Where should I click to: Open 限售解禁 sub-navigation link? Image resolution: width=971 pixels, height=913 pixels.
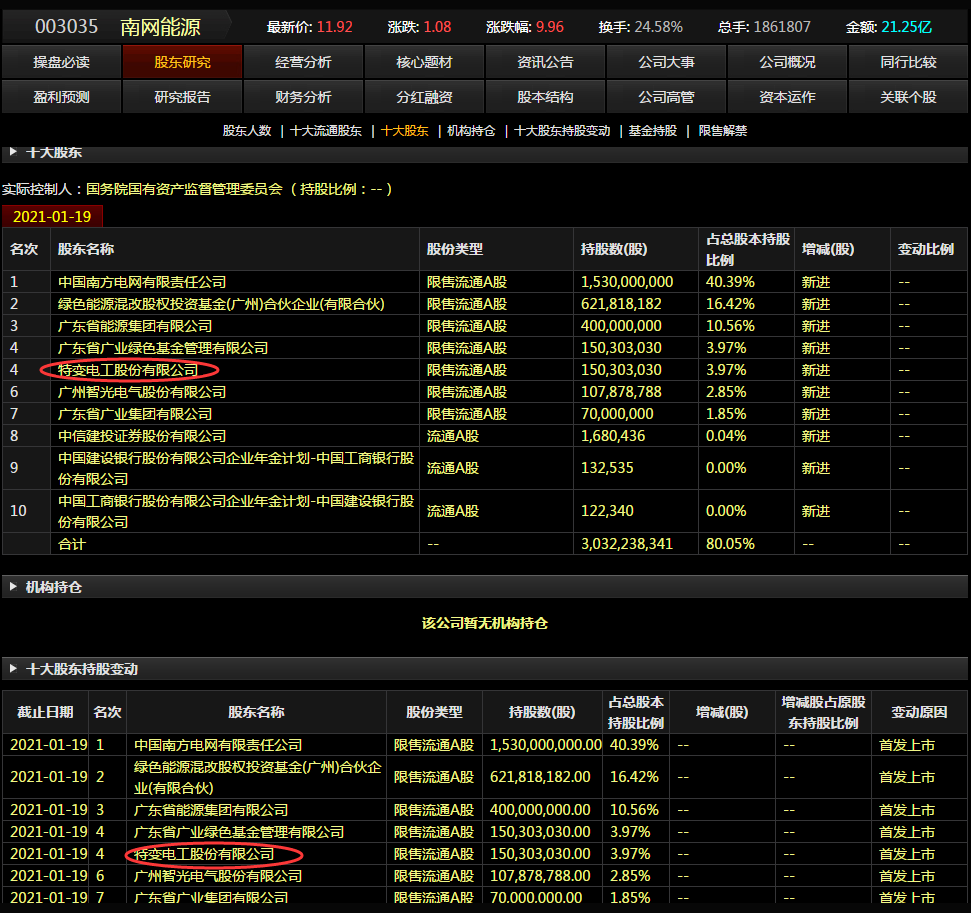tap(723, 131)
